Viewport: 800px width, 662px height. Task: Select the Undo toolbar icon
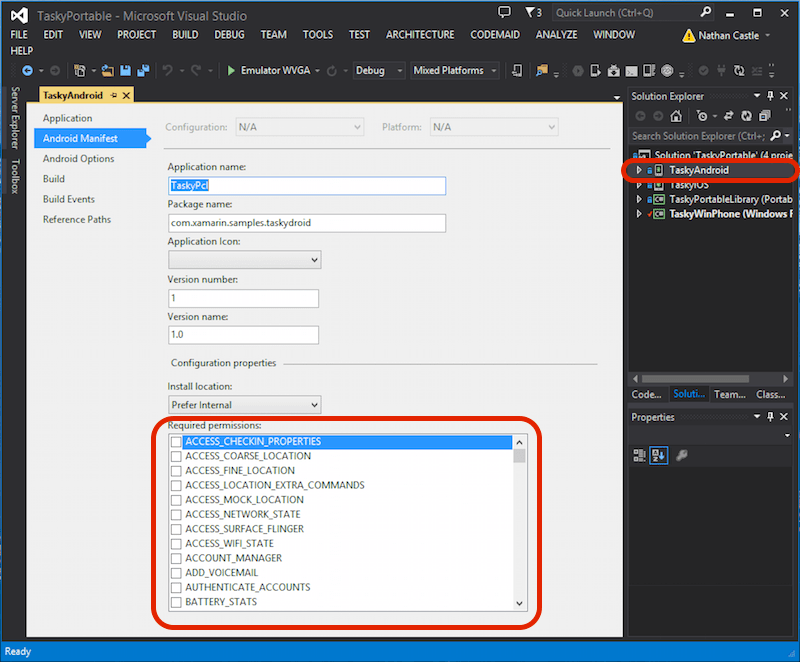[x=167, y=72]
